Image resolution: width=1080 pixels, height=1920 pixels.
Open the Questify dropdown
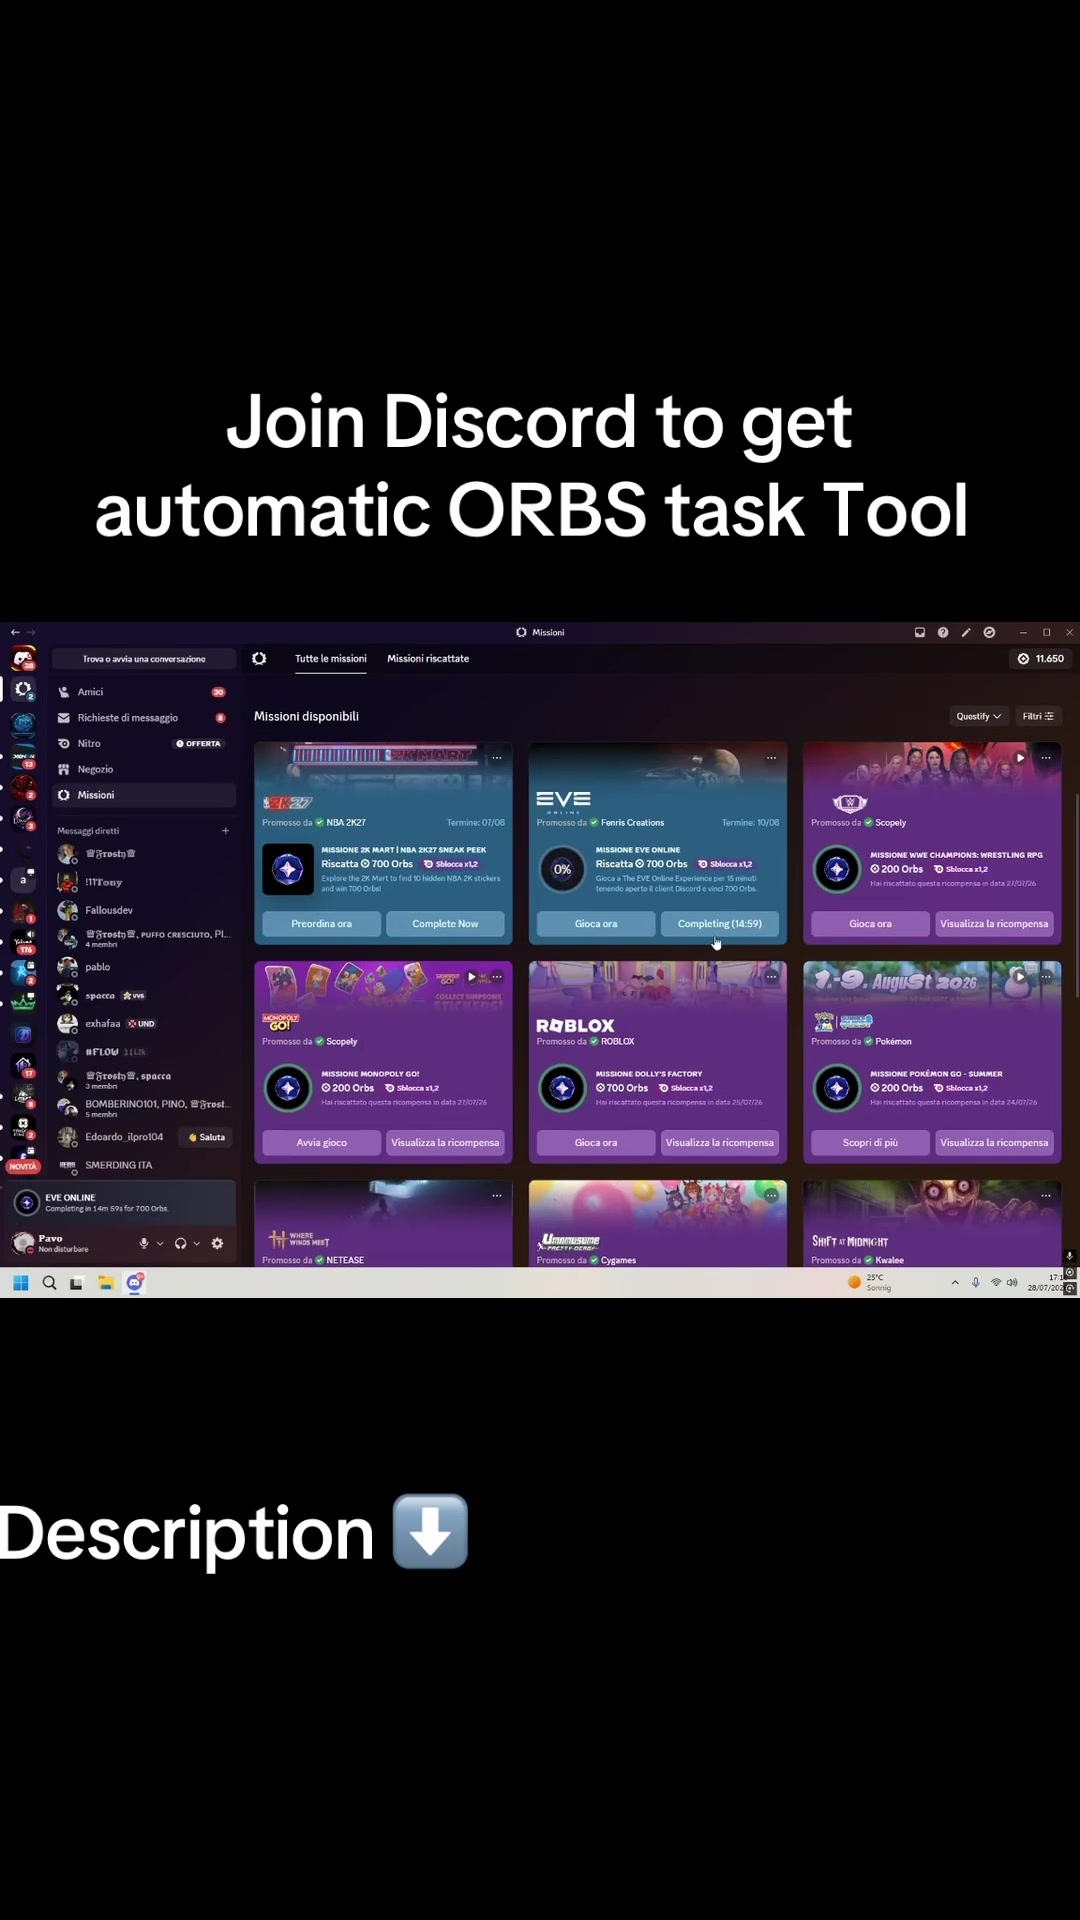point(977,716)
